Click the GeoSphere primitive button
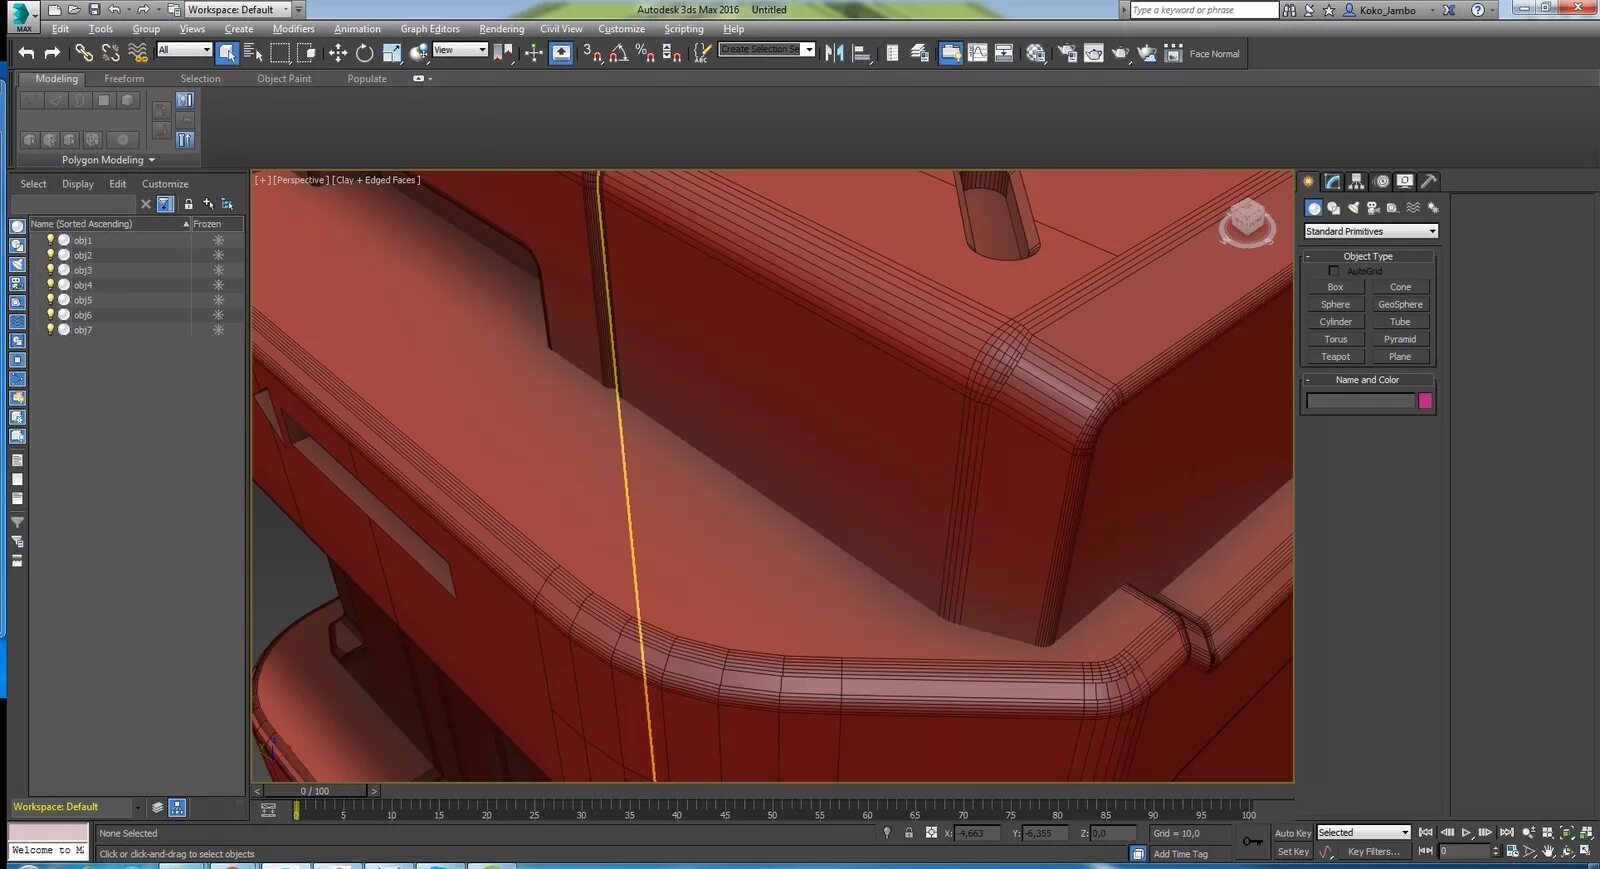1600x869 pixels. 1400,304
